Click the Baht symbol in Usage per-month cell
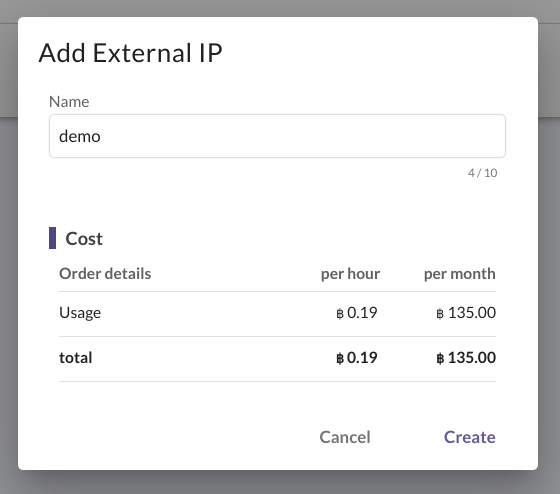The height and width of the screenshot is (494, 560). pyautogui.click(x=440, y=314)
